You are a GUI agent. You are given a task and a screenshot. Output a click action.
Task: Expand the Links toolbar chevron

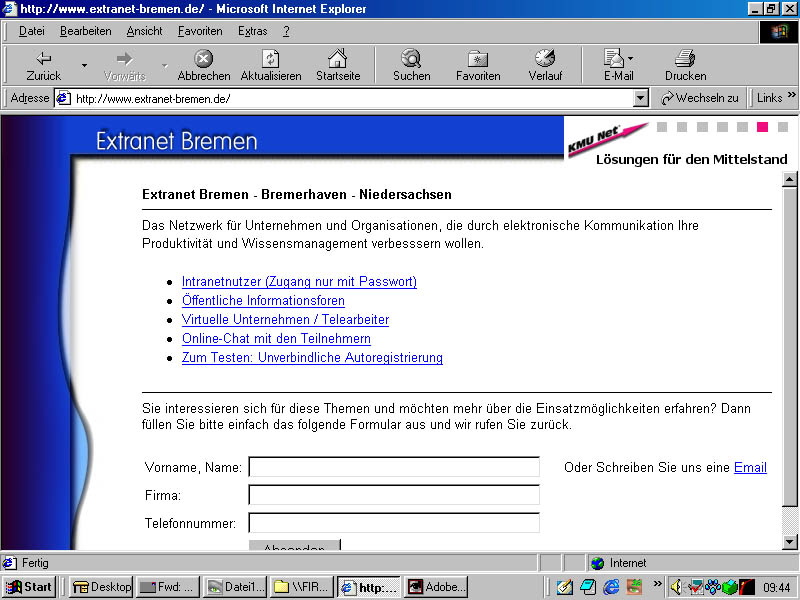(791, 95)
